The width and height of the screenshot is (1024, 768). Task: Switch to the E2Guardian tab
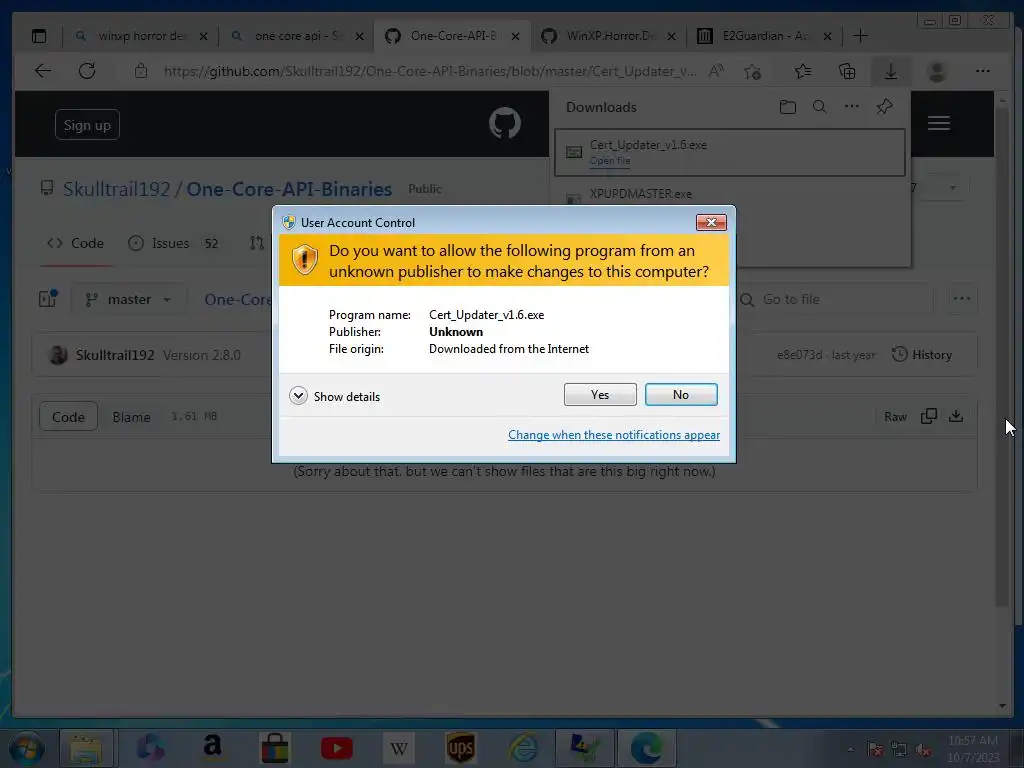coord(764,36)
